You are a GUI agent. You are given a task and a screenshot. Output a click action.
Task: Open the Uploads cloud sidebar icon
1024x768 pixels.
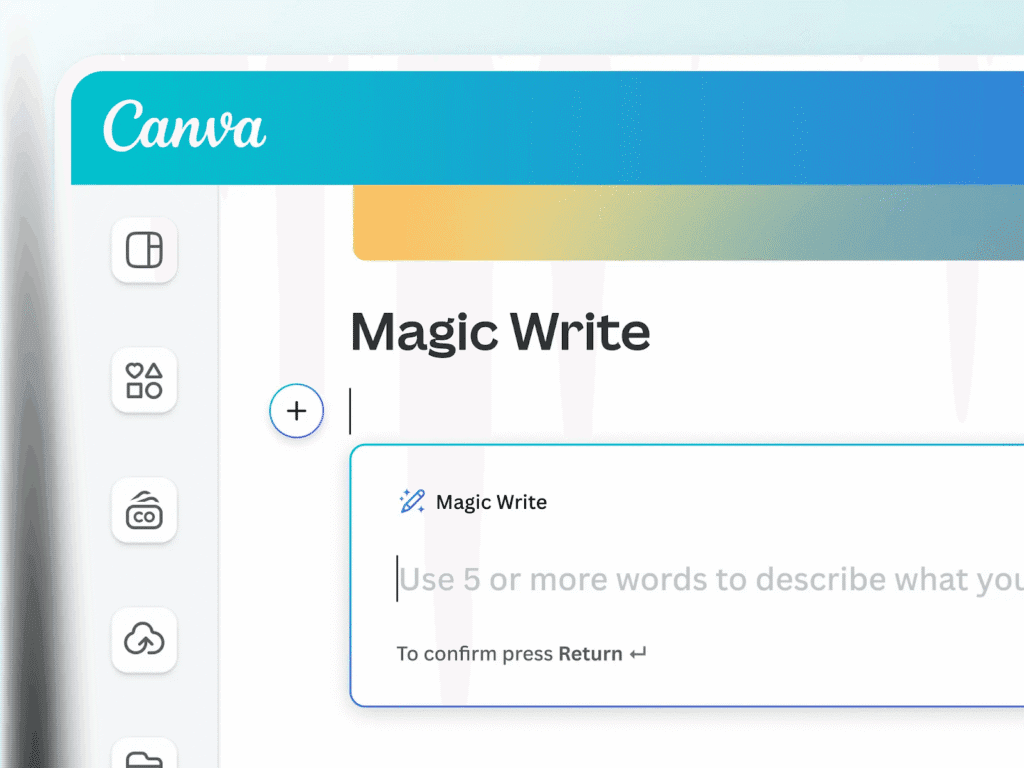coord(144,640)
